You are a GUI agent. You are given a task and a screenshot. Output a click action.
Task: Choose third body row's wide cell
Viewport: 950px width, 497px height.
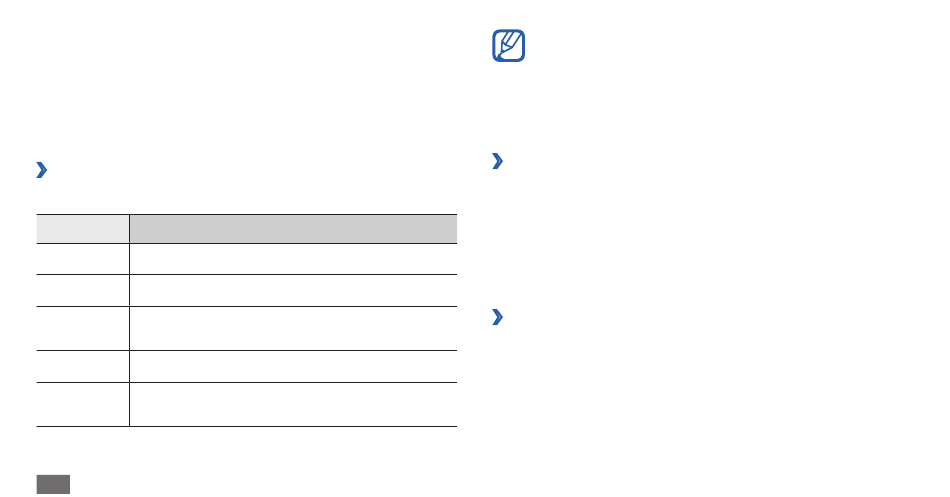click(x=293, y=329)
